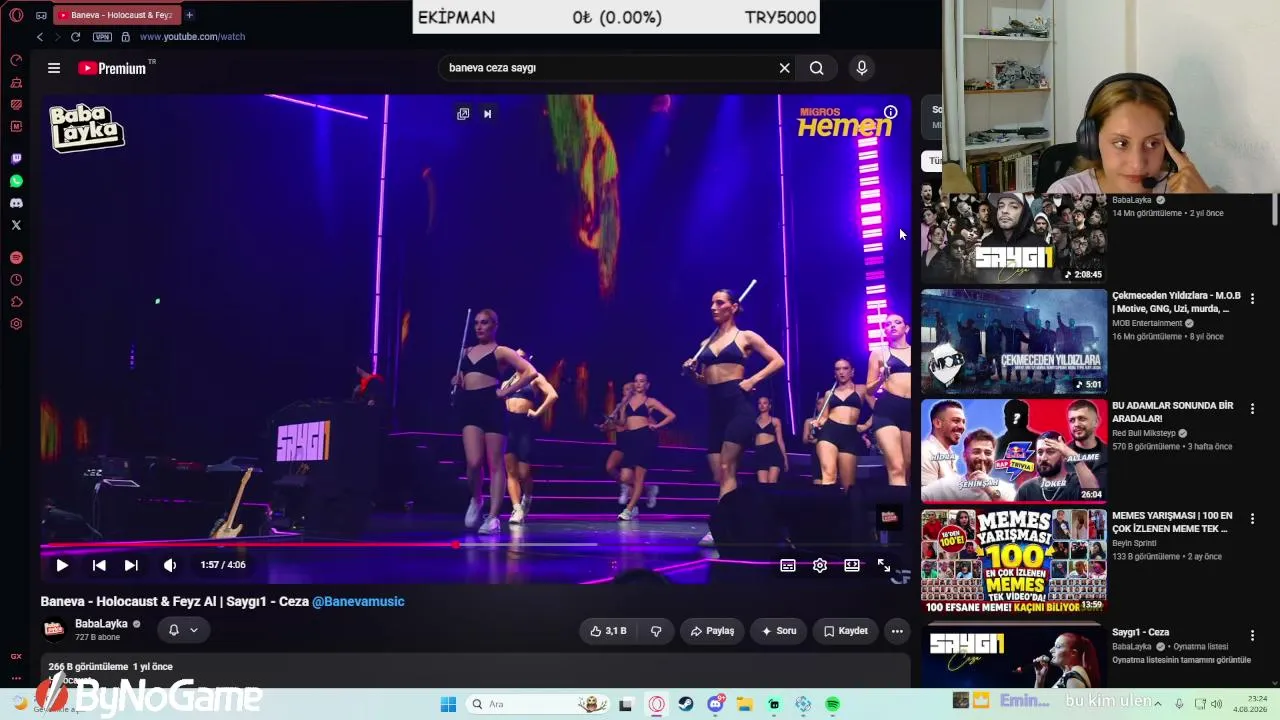Go back in the browser
This screenshot has height=720, width=1280.
(x=40, y=37)
